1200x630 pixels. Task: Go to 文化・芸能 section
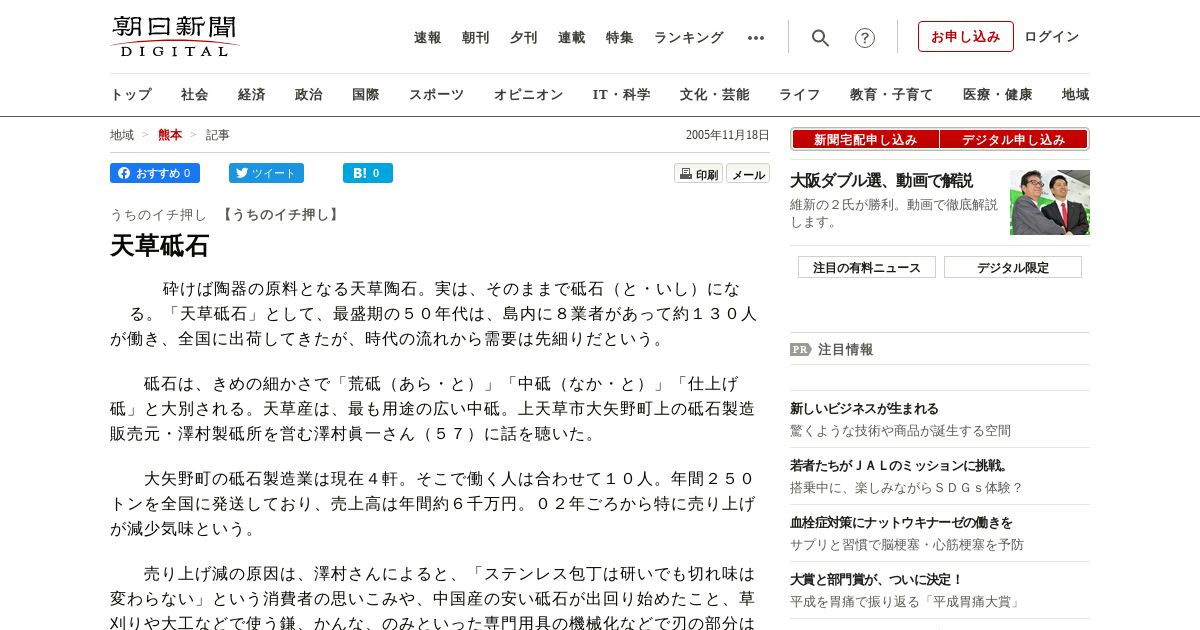(x=715, y=95)
